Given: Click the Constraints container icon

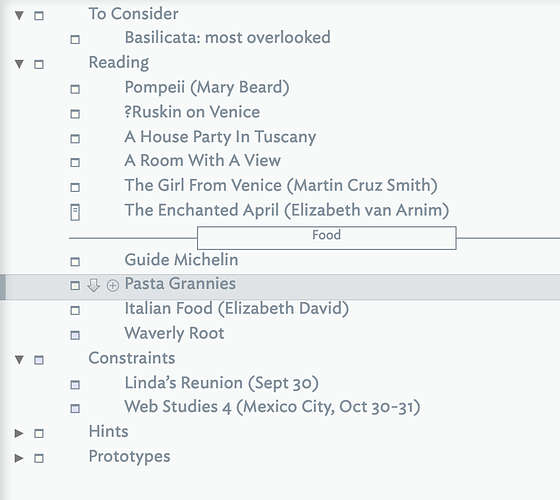Looking at the screenshot, I should pyautogui.click(x=39, y=360).
